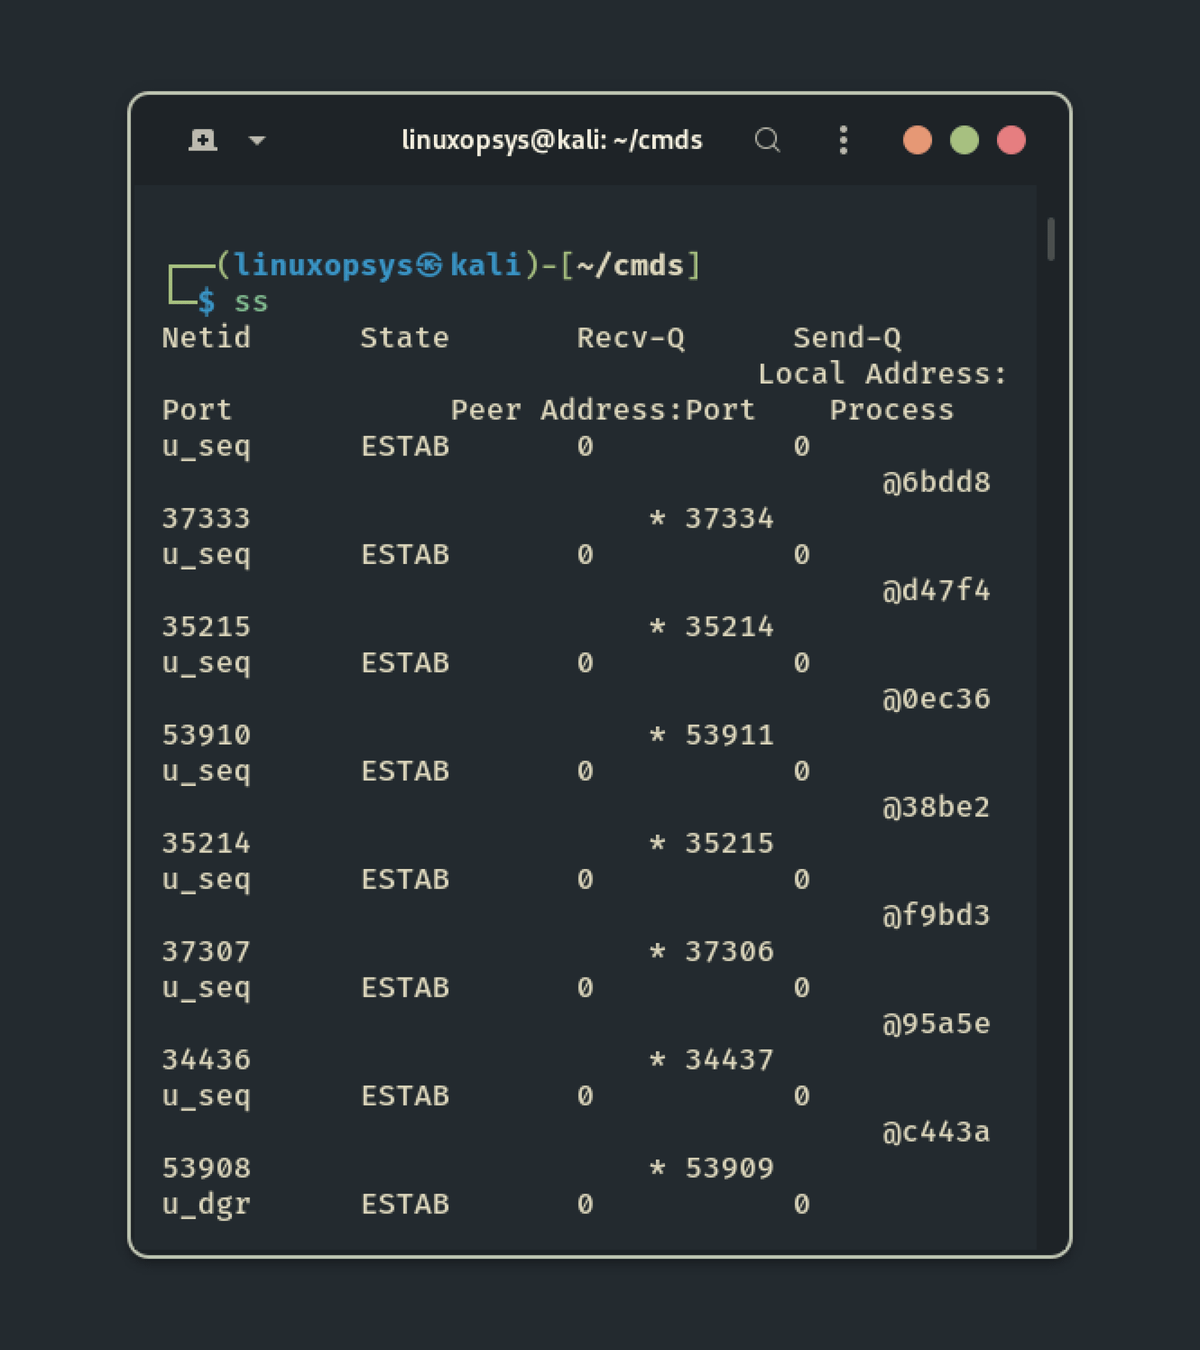
Task: Close the terminal with the red button
Action: (x=1011, y=140)
